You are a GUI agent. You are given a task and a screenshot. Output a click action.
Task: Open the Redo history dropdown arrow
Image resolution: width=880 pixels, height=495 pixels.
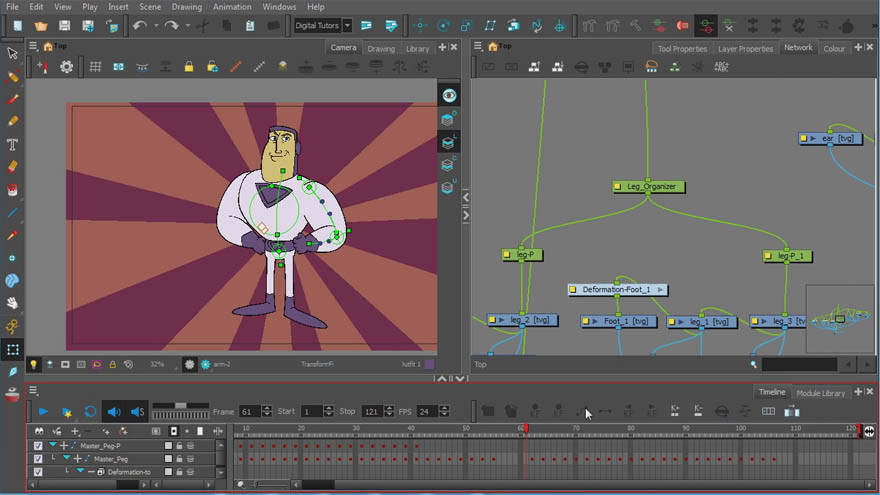pos(187,26)
